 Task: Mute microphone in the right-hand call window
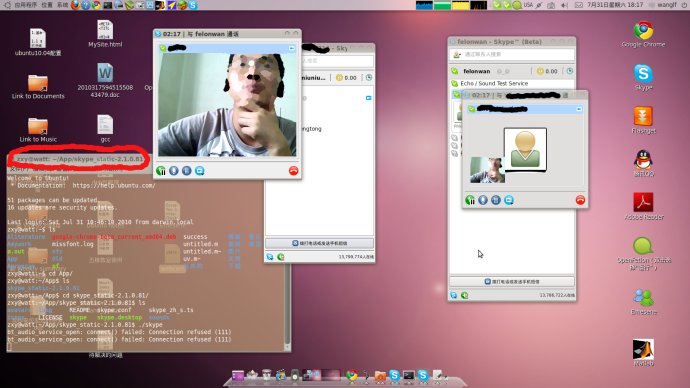(483, 200)
